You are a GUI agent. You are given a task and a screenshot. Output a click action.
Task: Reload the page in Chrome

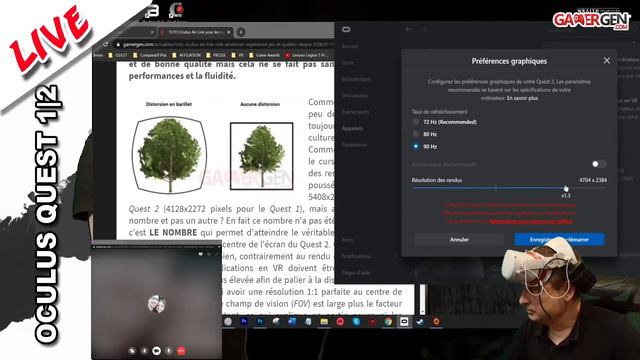105,44
